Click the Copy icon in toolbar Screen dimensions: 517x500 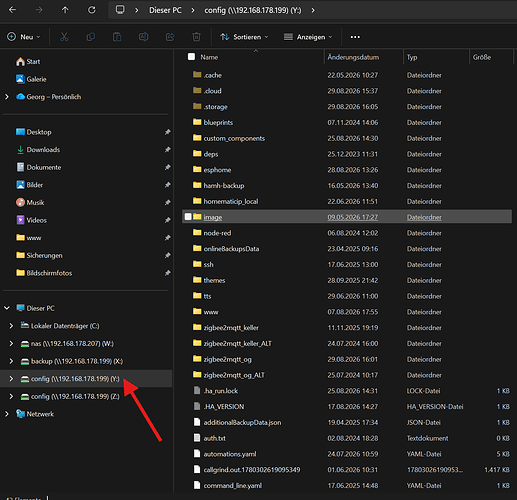click(91, 37)
